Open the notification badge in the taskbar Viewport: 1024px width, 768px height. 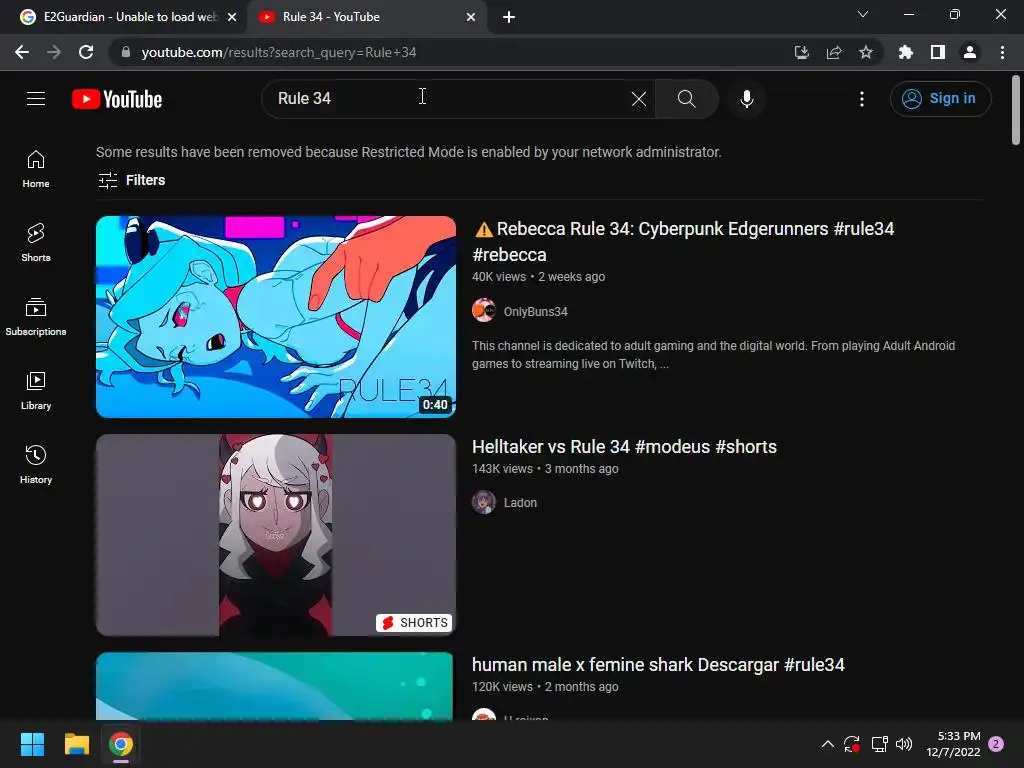click(996, 744)
